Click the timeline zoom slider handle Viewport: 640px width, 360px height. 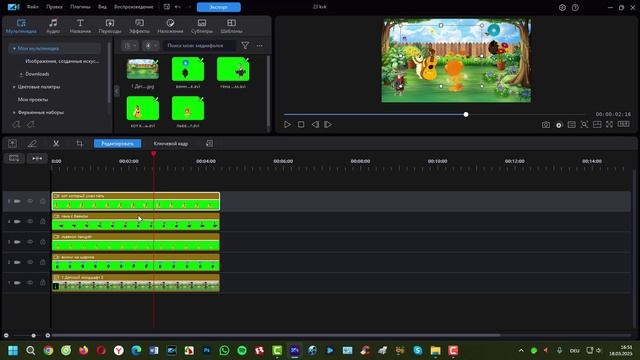[33, 336]
